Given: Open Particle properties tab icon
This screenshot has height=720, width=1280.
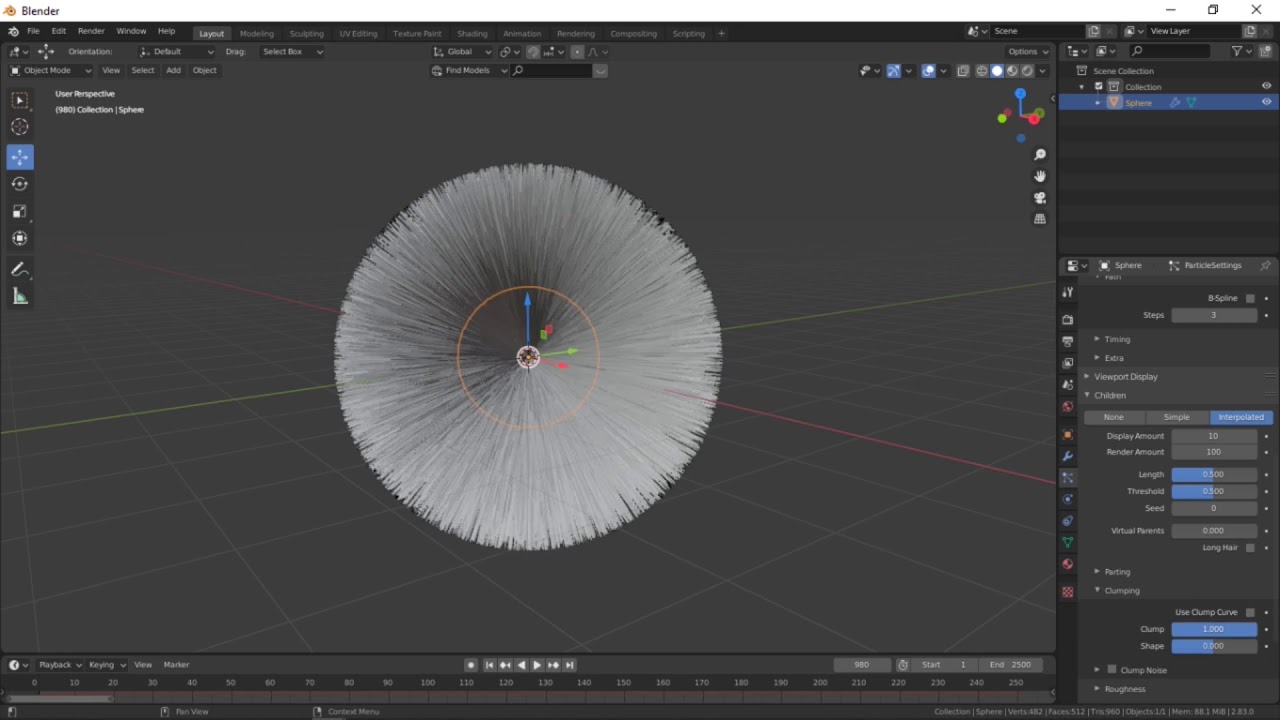Looking at the screenshot, I should (x=1068, y=478).
